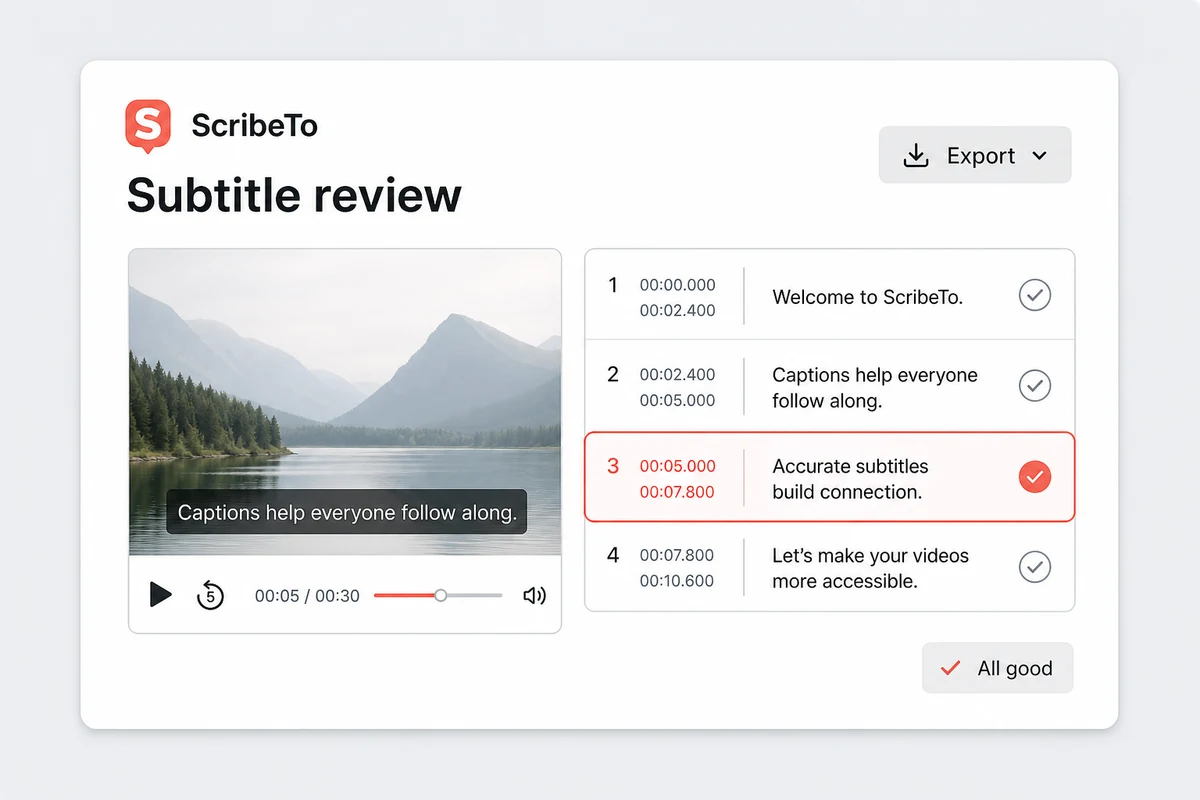Toggle check mark for 'Captions help everyone' row
Screen dimensions: 1200x800
coord(1034,385)
